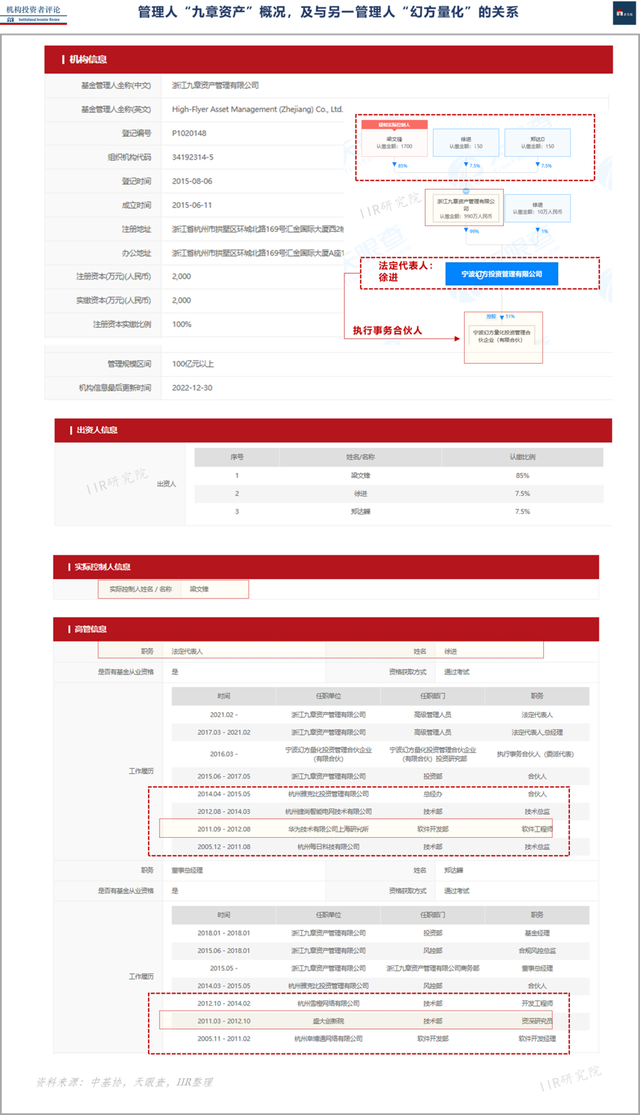Click the 姓名/名称 column header in investor table
Image resolution: width=640 pixels, height=1115 pixels.
(x=361, y=457)
